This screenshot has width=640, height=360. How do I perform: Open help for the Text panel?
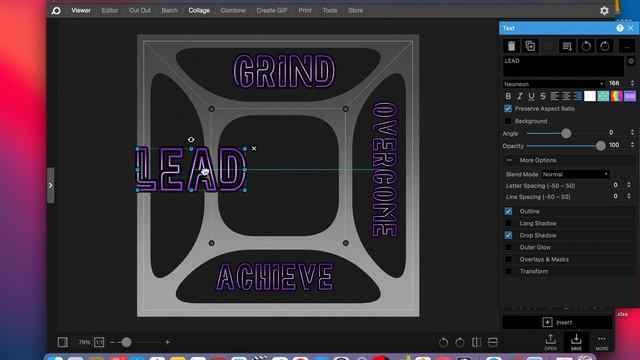click(620, 28)
